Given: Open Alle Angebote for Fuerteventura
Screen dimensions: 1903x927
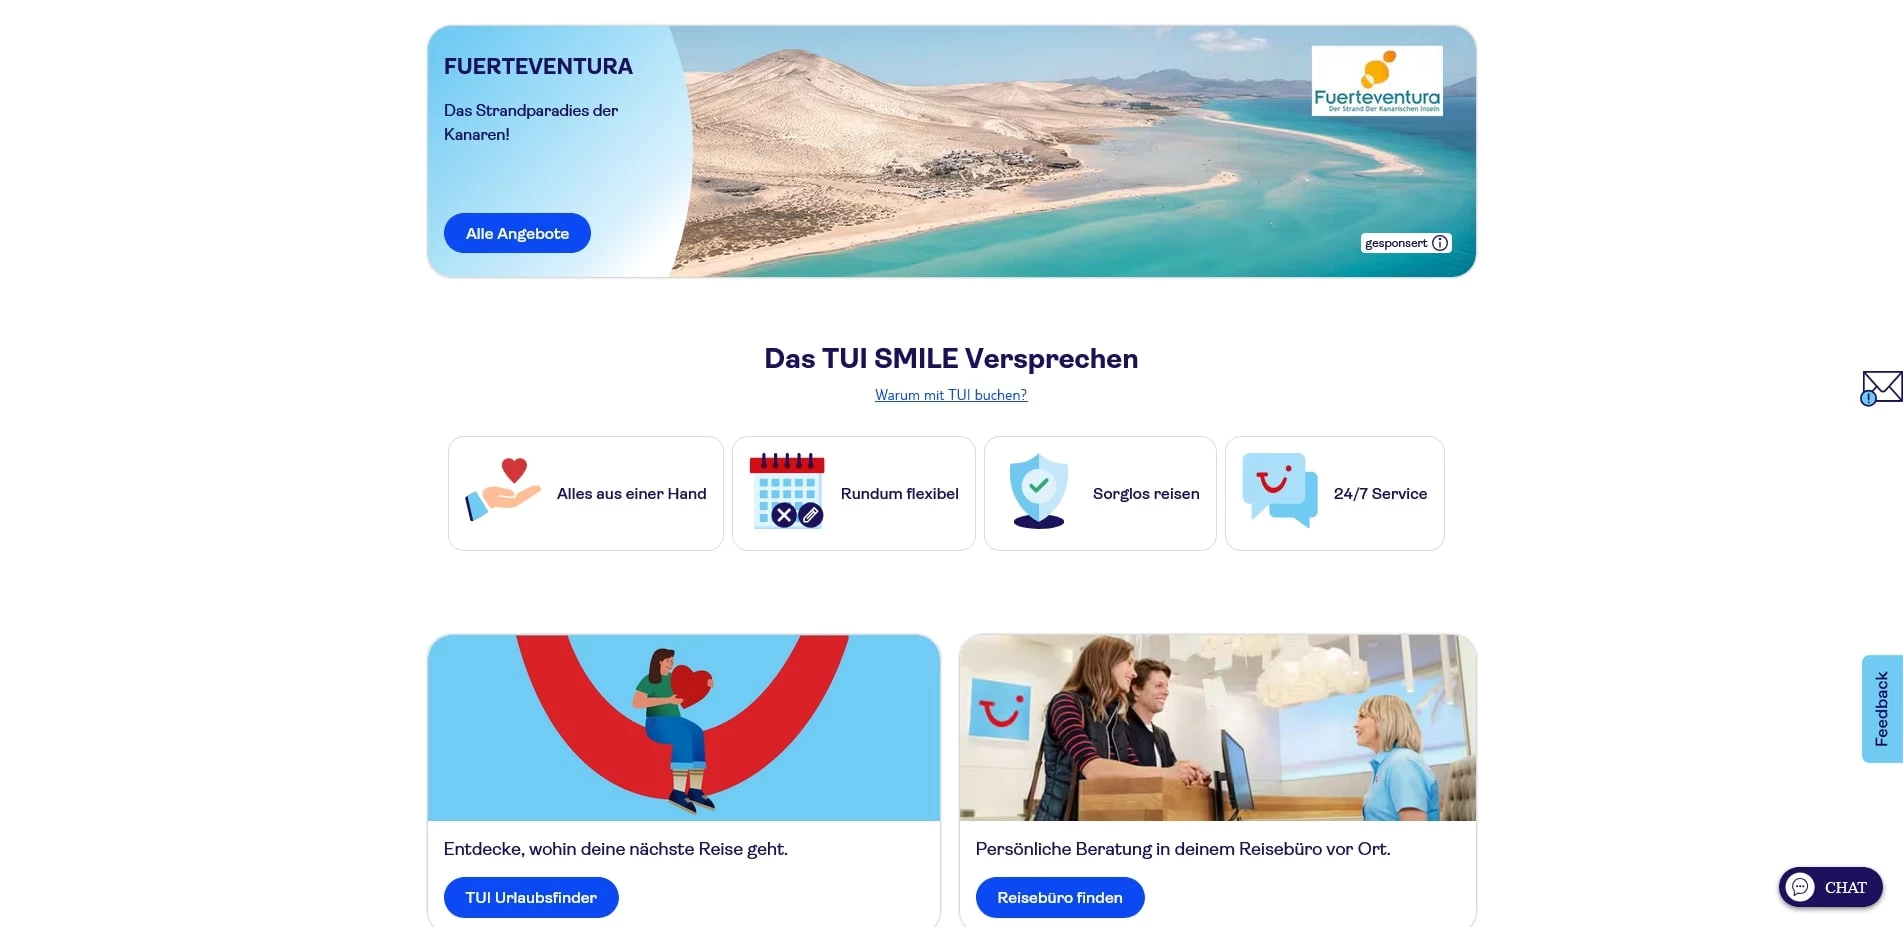Looking at the screenshot, I should (517, 233).
